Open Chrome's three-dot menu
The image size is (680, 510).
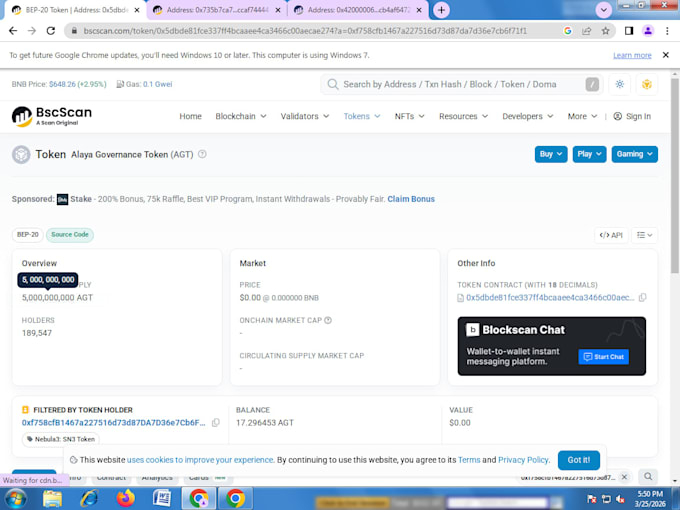coord(667,31)
